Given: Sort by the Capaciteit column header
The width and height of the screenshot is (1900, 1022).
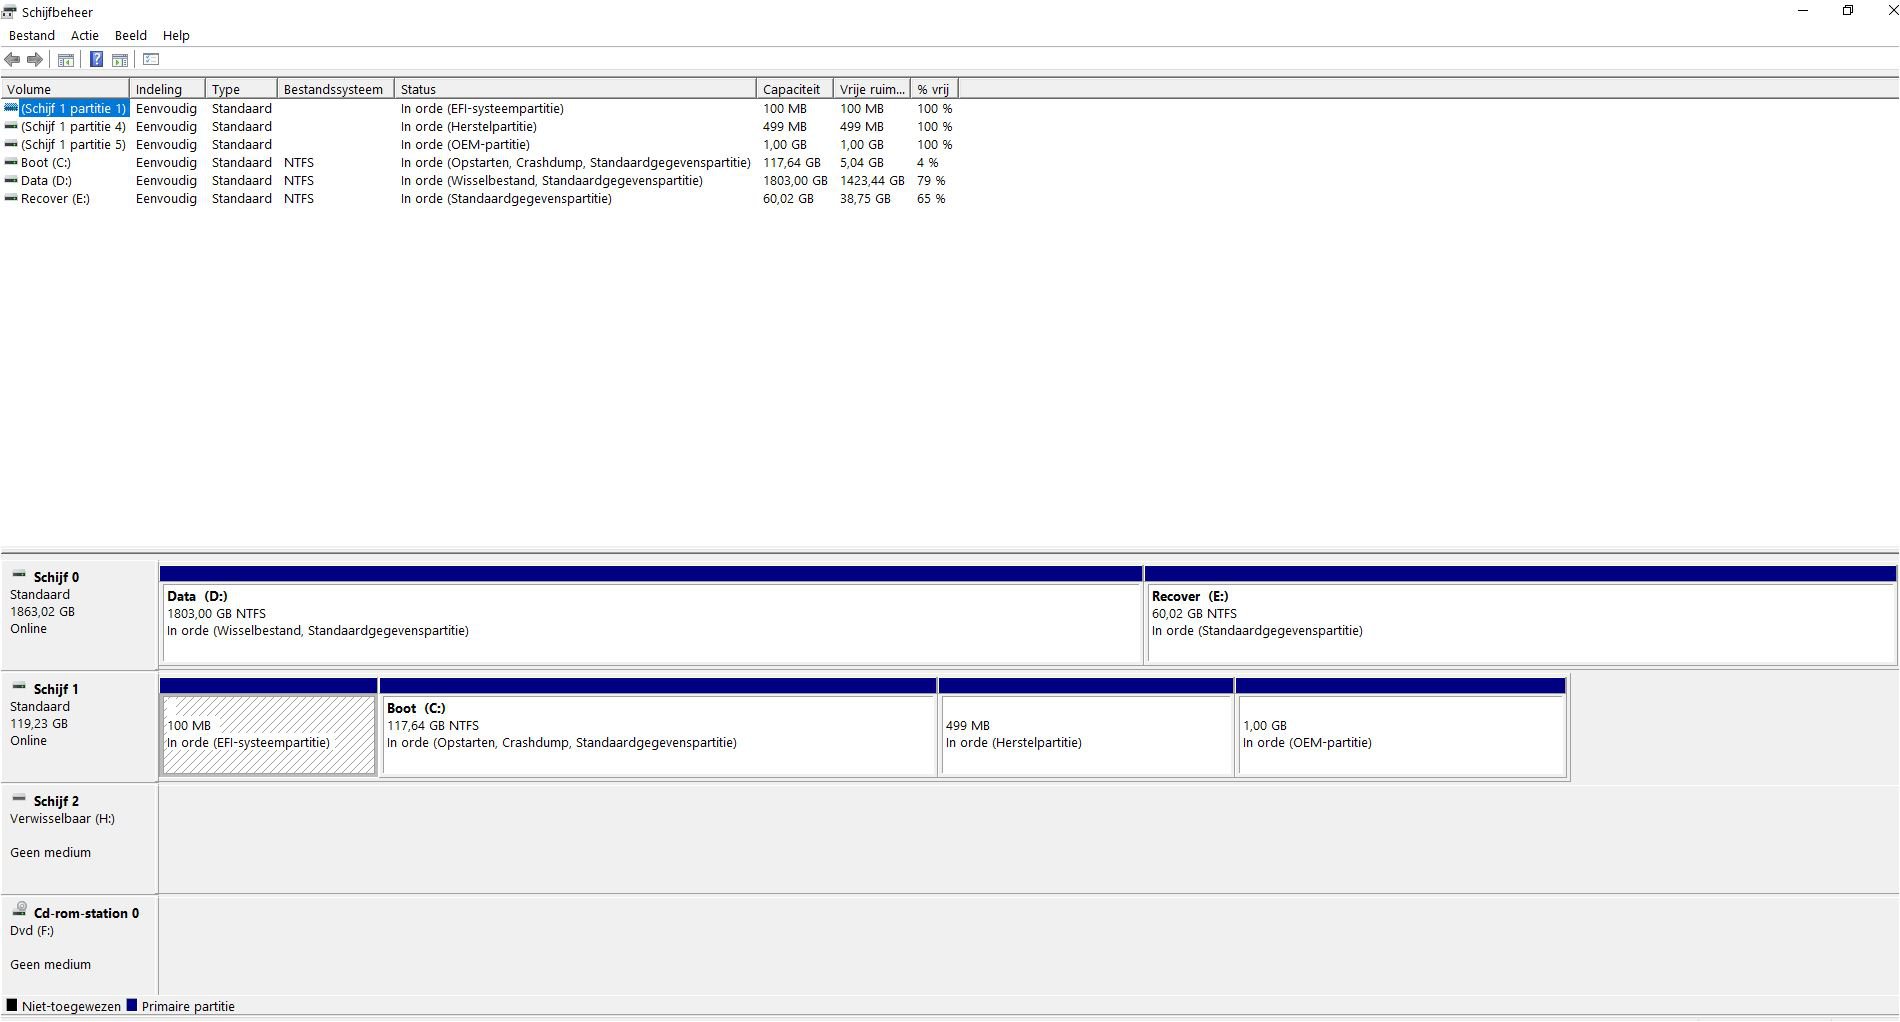Looking at the screenshot, I should (794, 89).
